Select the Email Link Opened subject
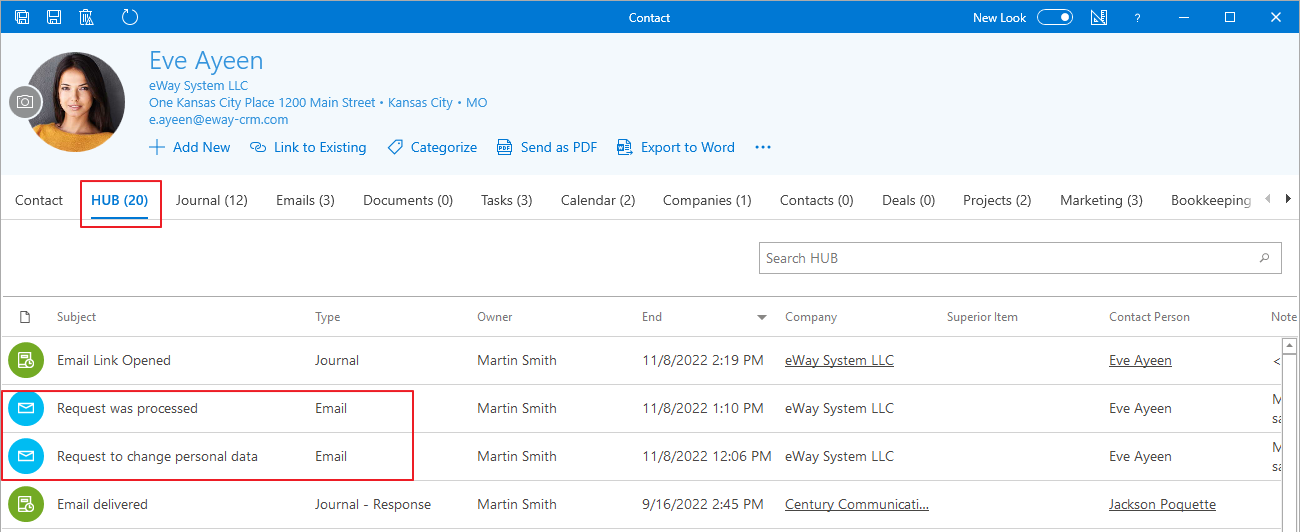1300x532 pixels. point(114,360)
